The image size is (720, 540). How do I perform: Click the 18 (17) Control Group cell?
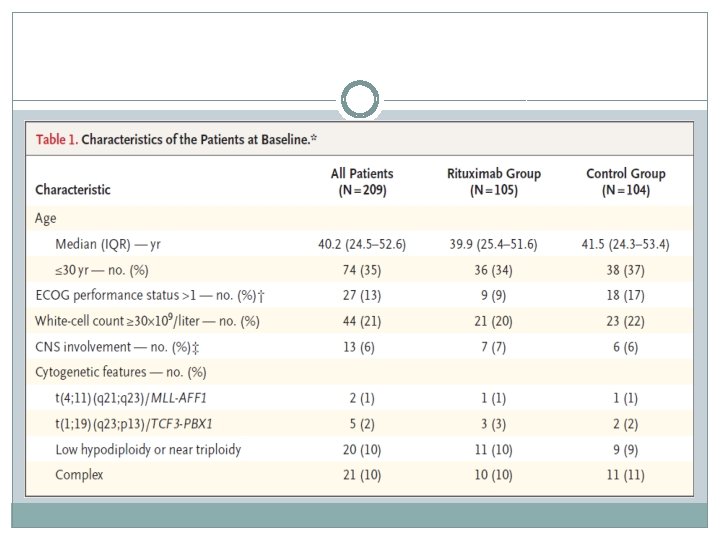tap(625, 295)
